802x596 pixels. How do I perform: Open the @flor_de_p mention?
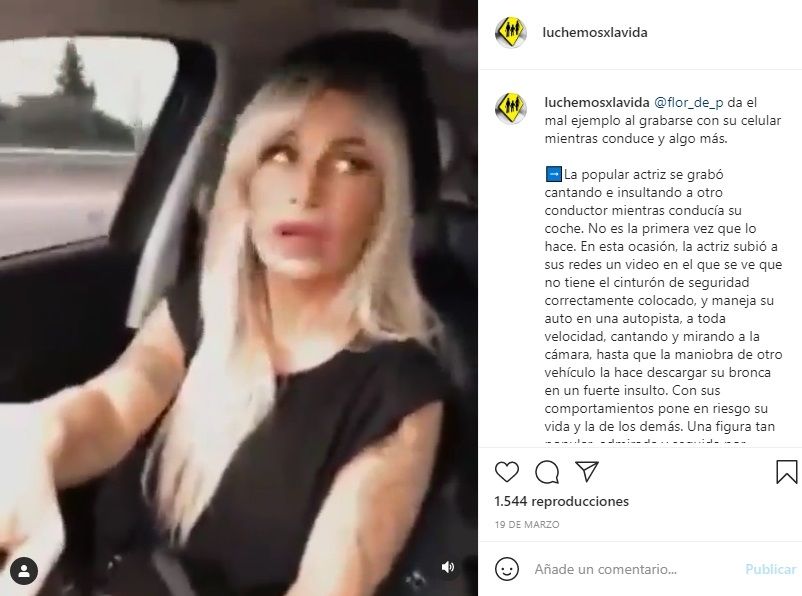click(689, 103)
